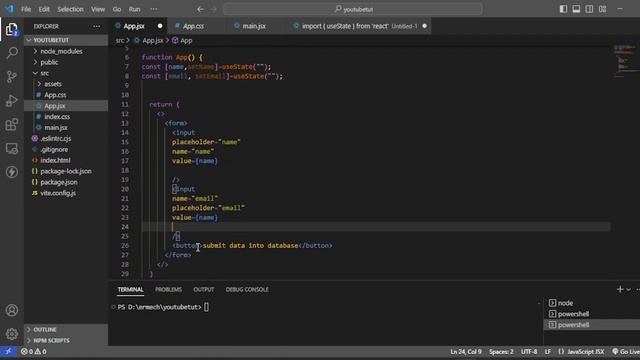Screen dimensions: 640x360
Task: Click the src breadcrumb segment
Action: (x=120, y=40)
